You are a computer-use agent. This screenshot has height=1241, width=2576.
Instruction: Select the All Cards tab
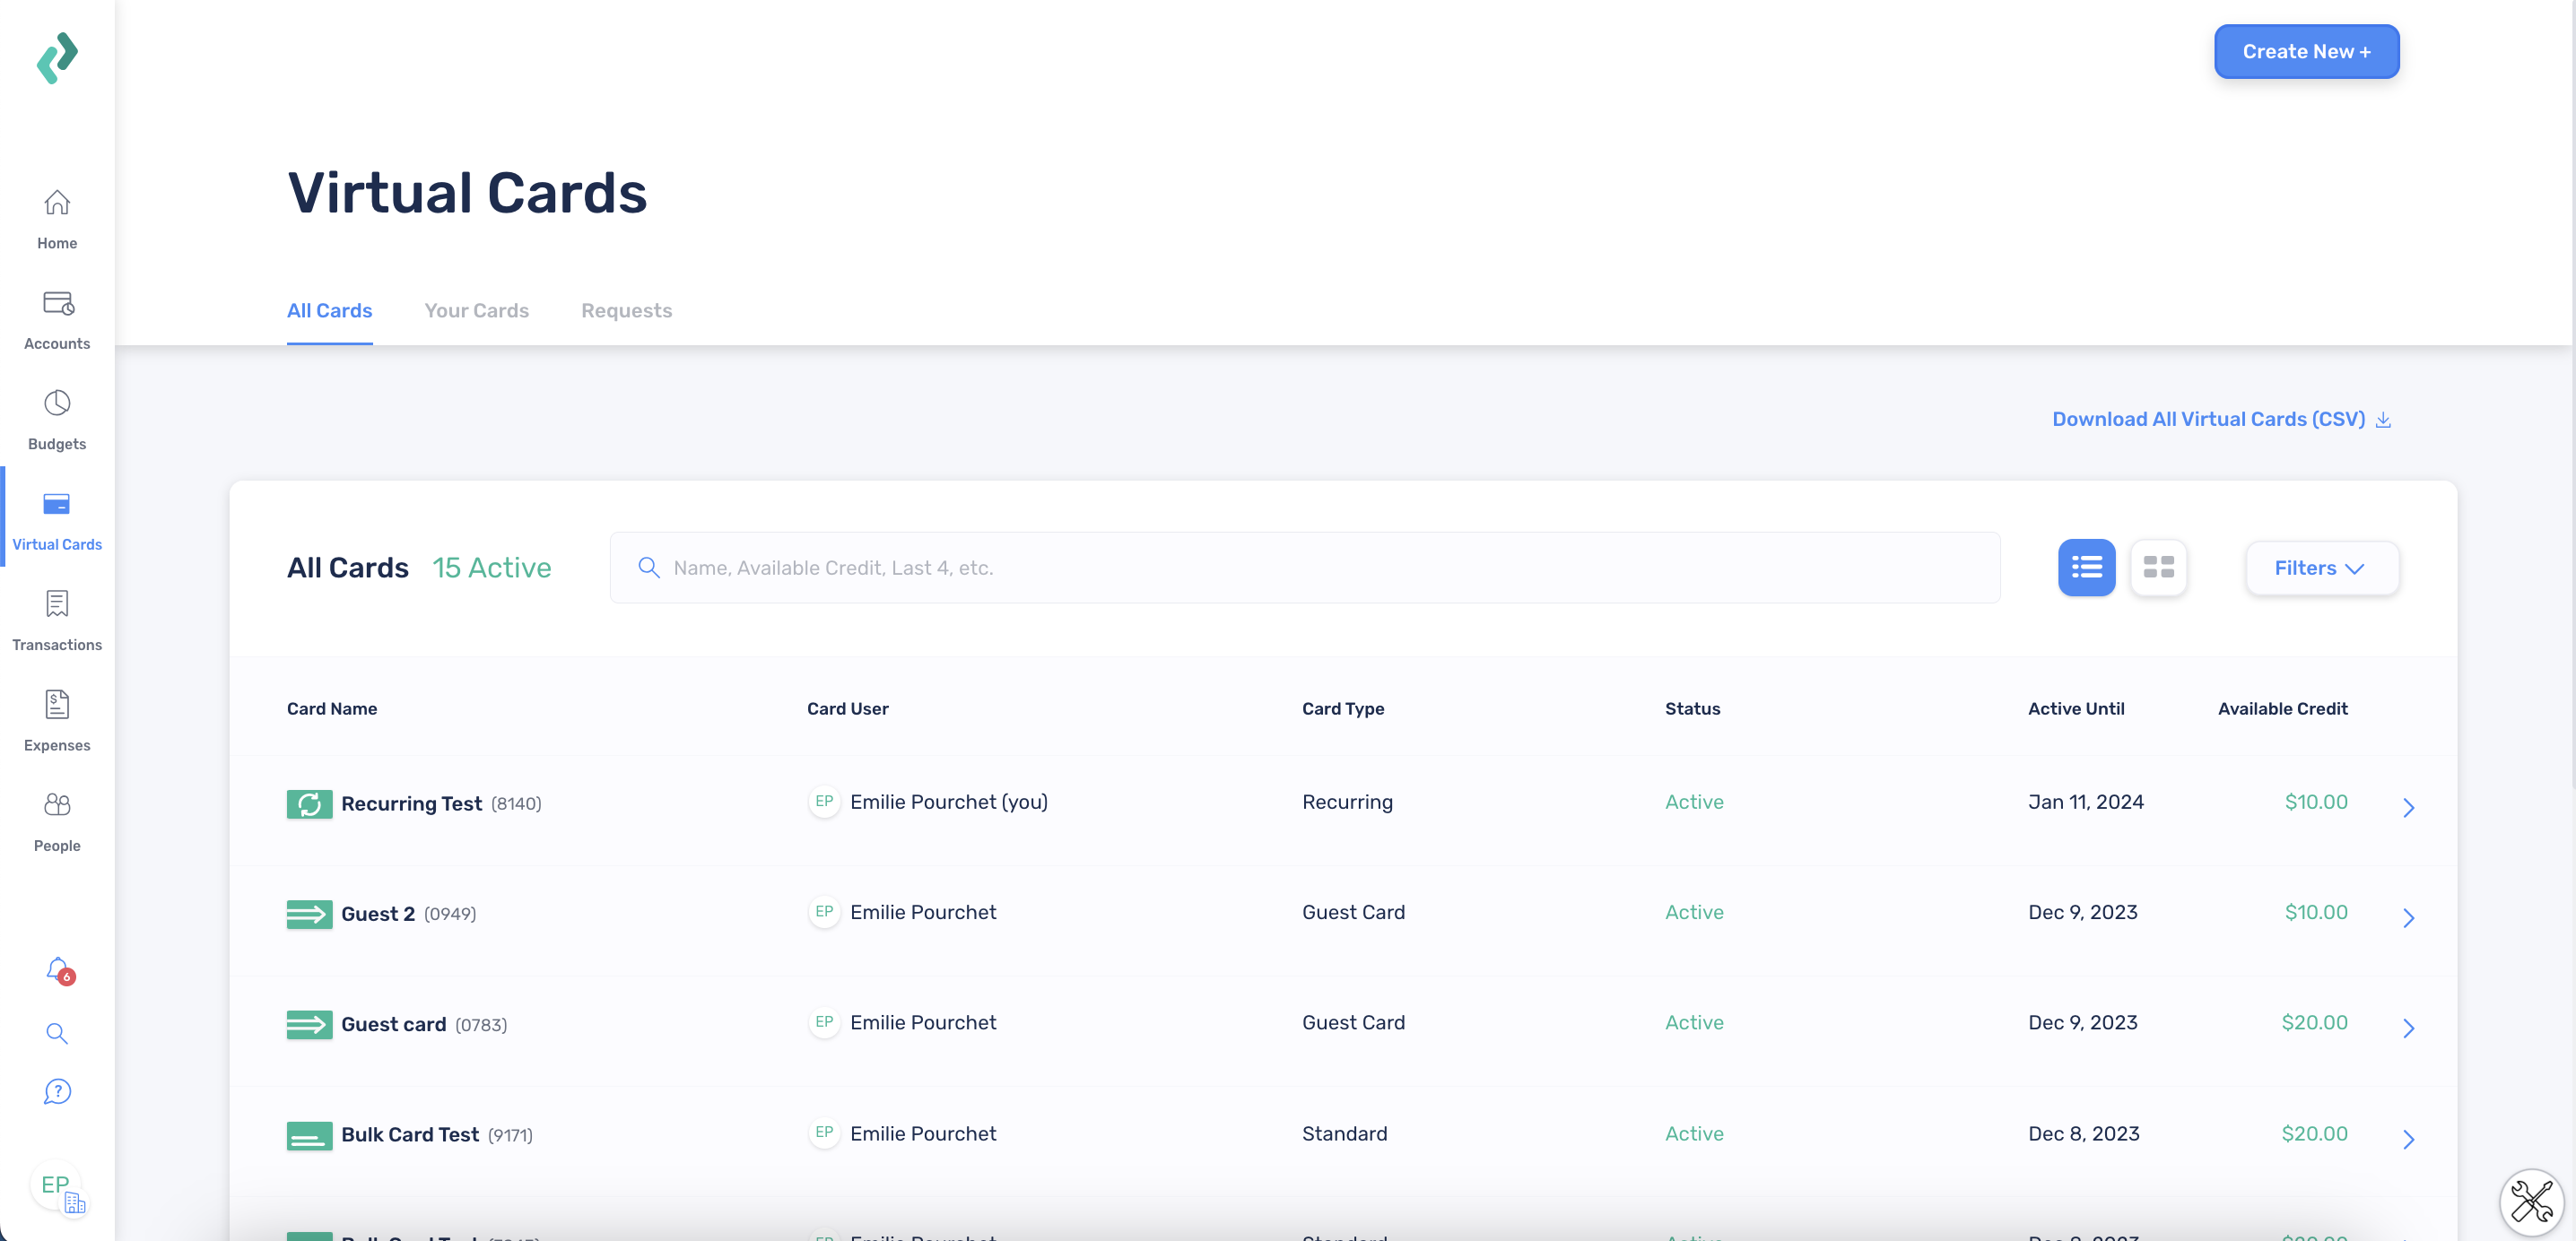[x=329, y=311]
